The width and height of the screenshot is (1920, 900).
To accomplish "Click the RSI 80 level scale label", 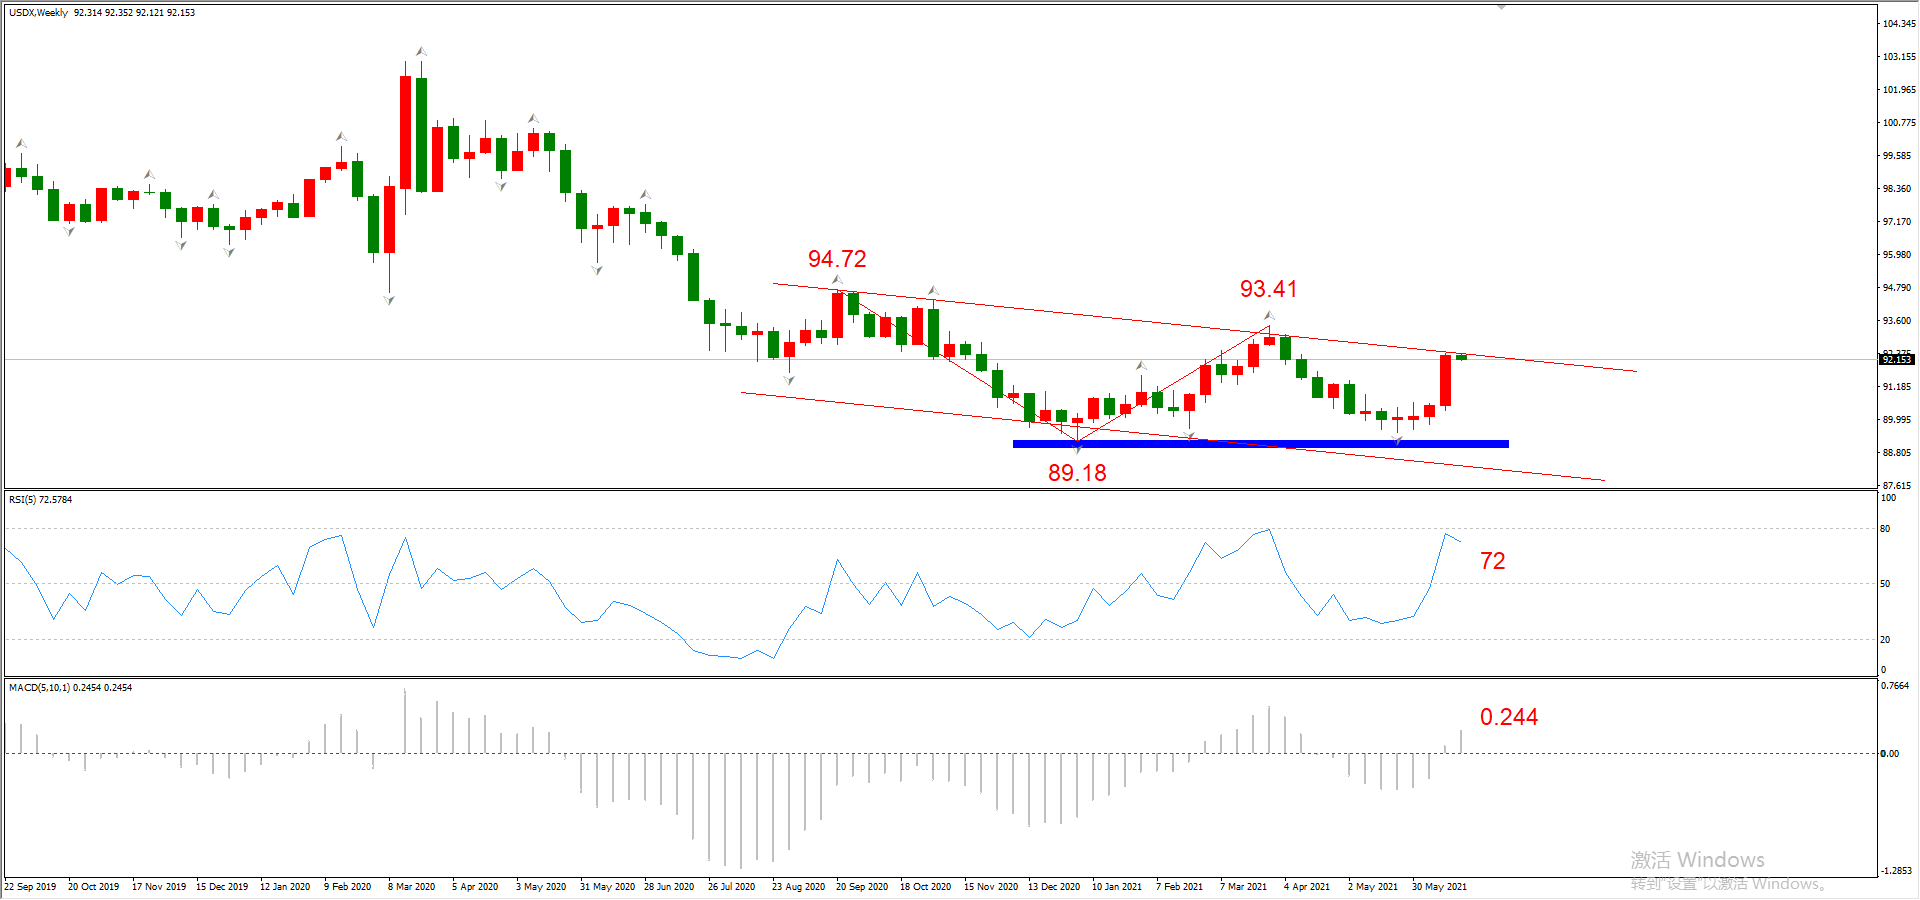I will (1885, 529).
